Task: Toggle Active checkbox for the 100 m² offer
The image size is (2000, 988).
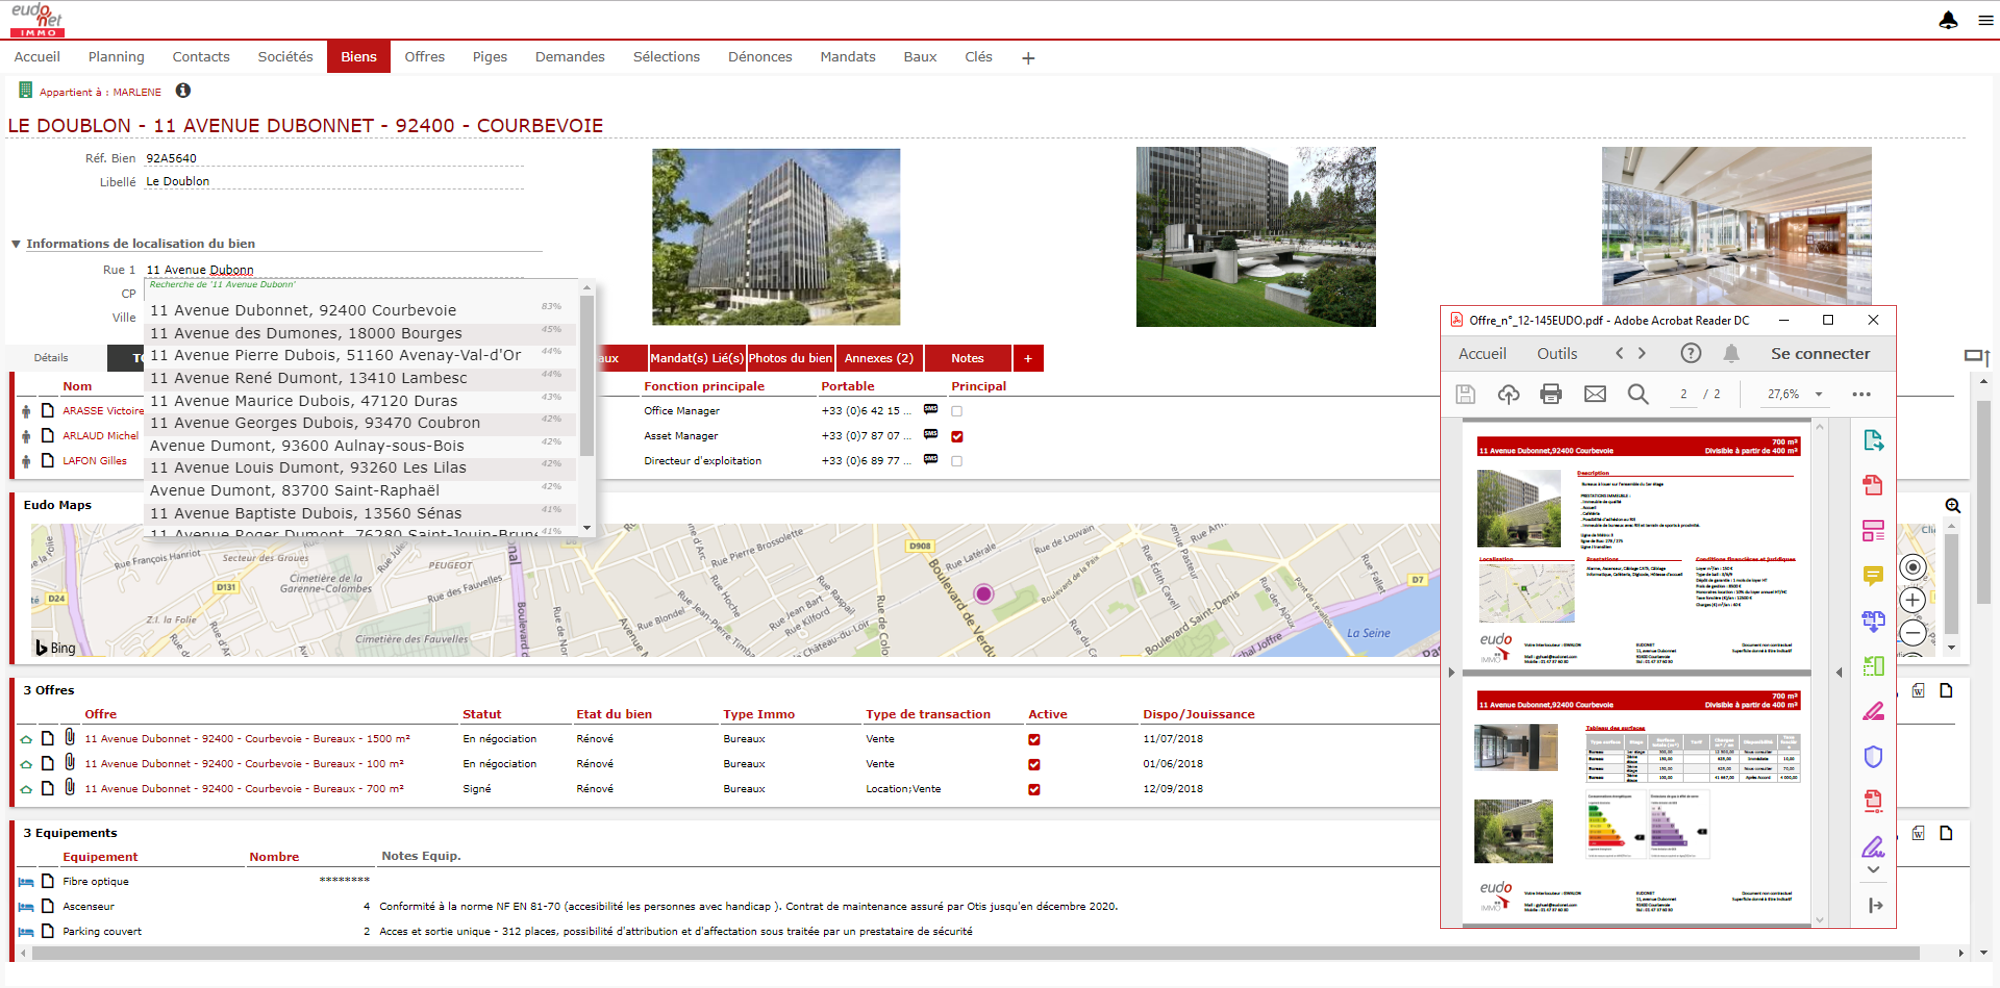Action: click(1034, 765)
